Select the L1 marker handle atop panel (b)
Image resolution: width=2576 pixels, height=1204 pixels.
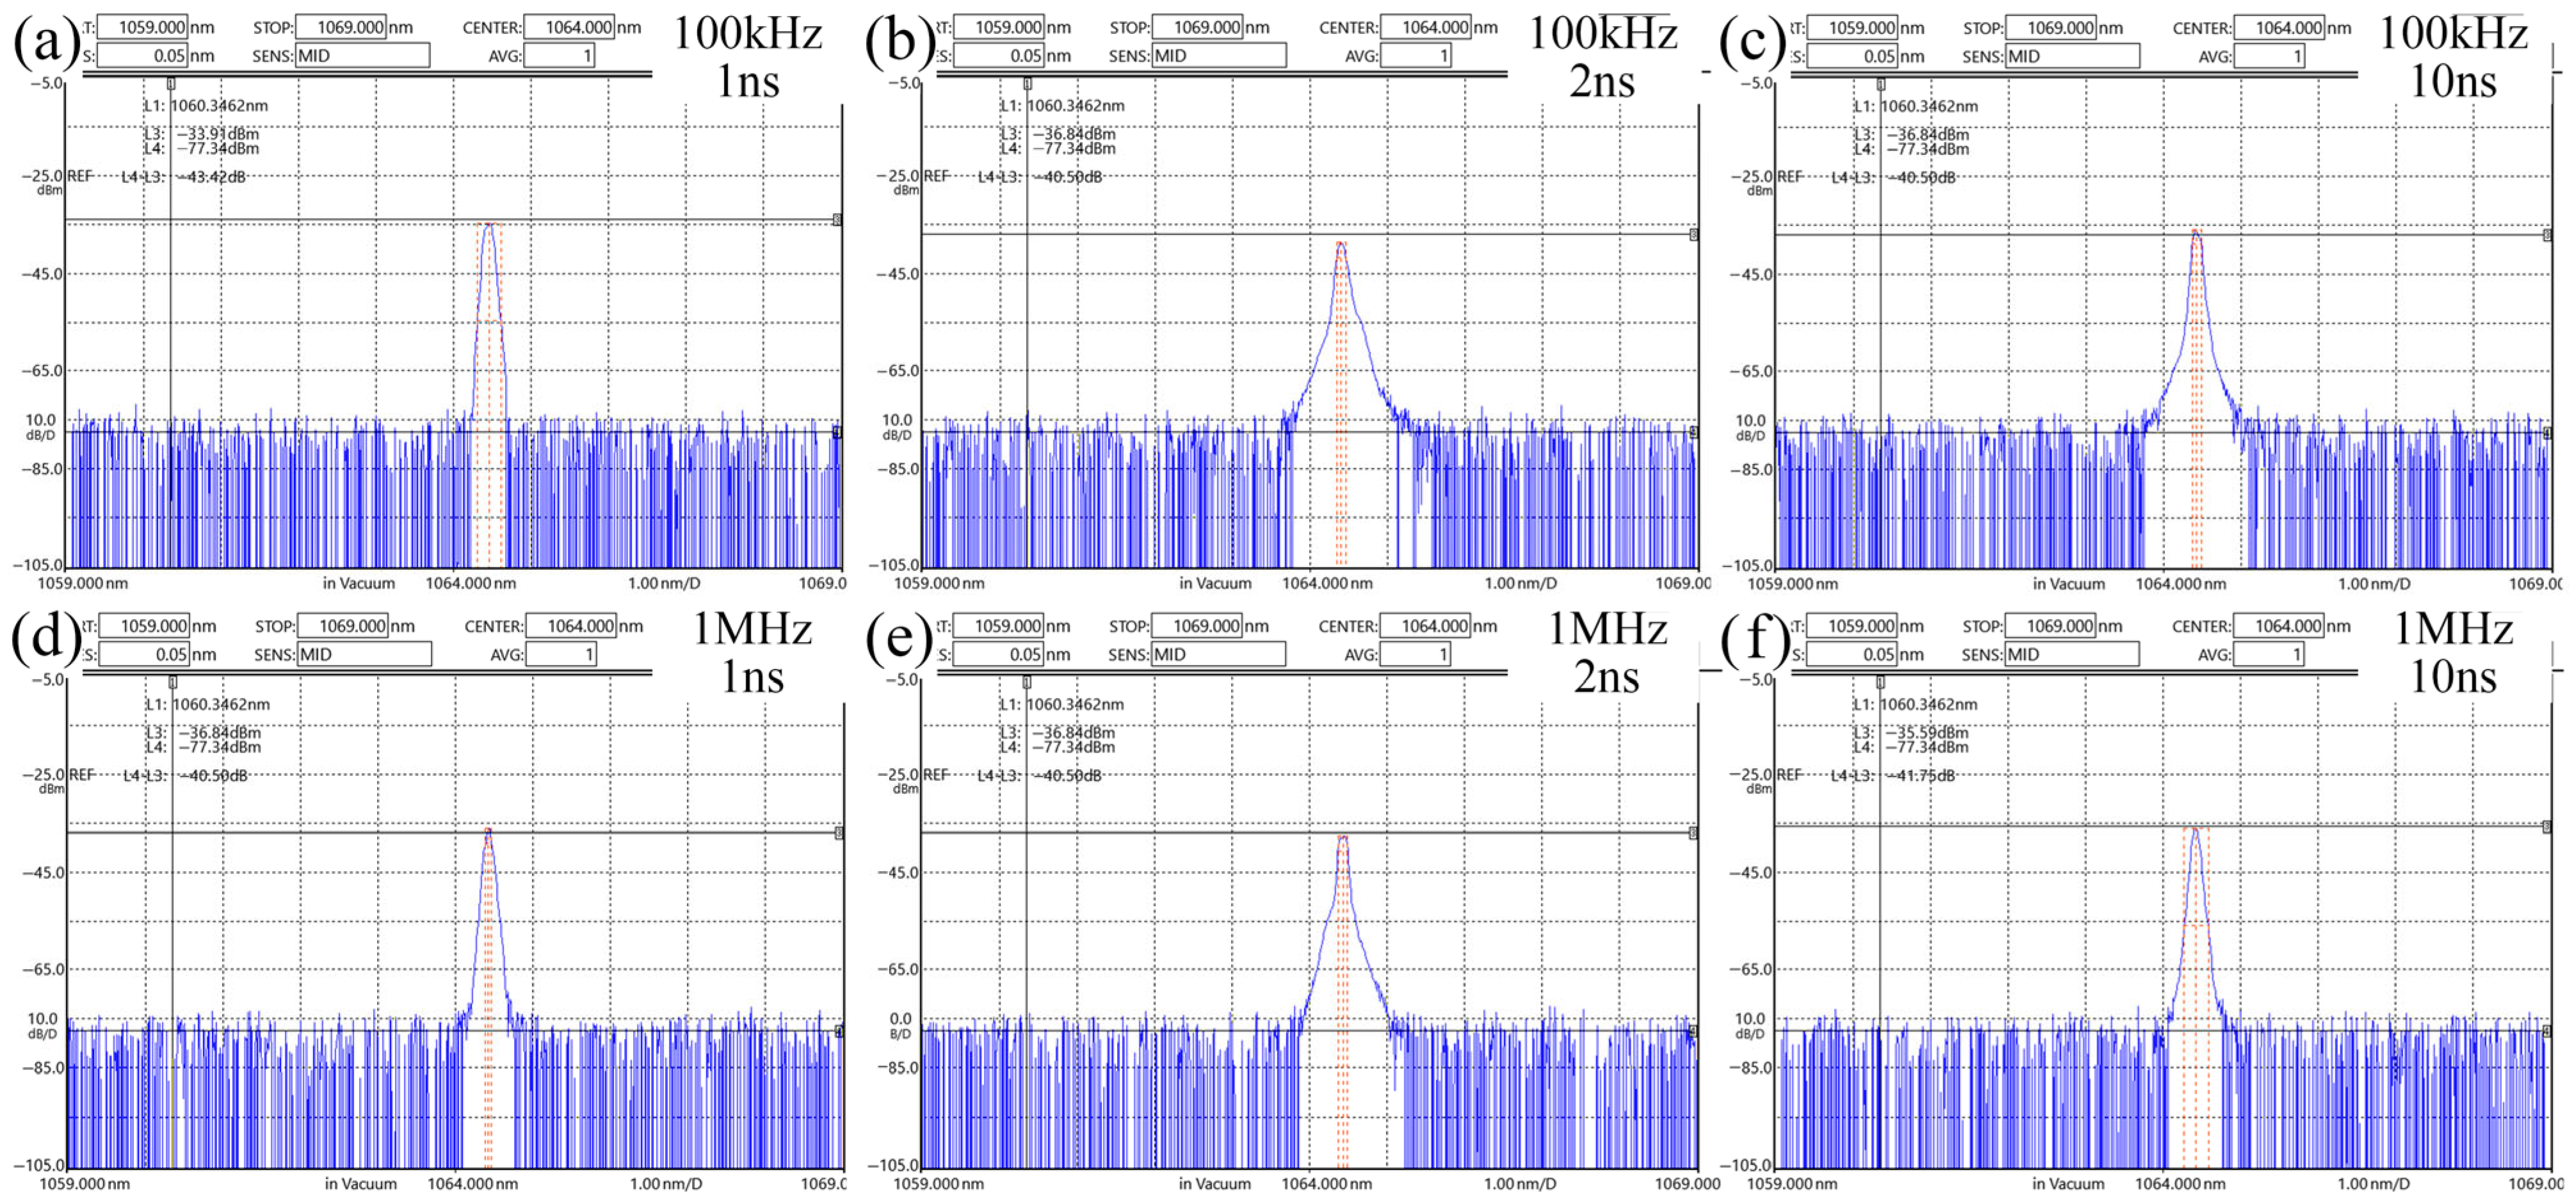tap(1027, 84)
